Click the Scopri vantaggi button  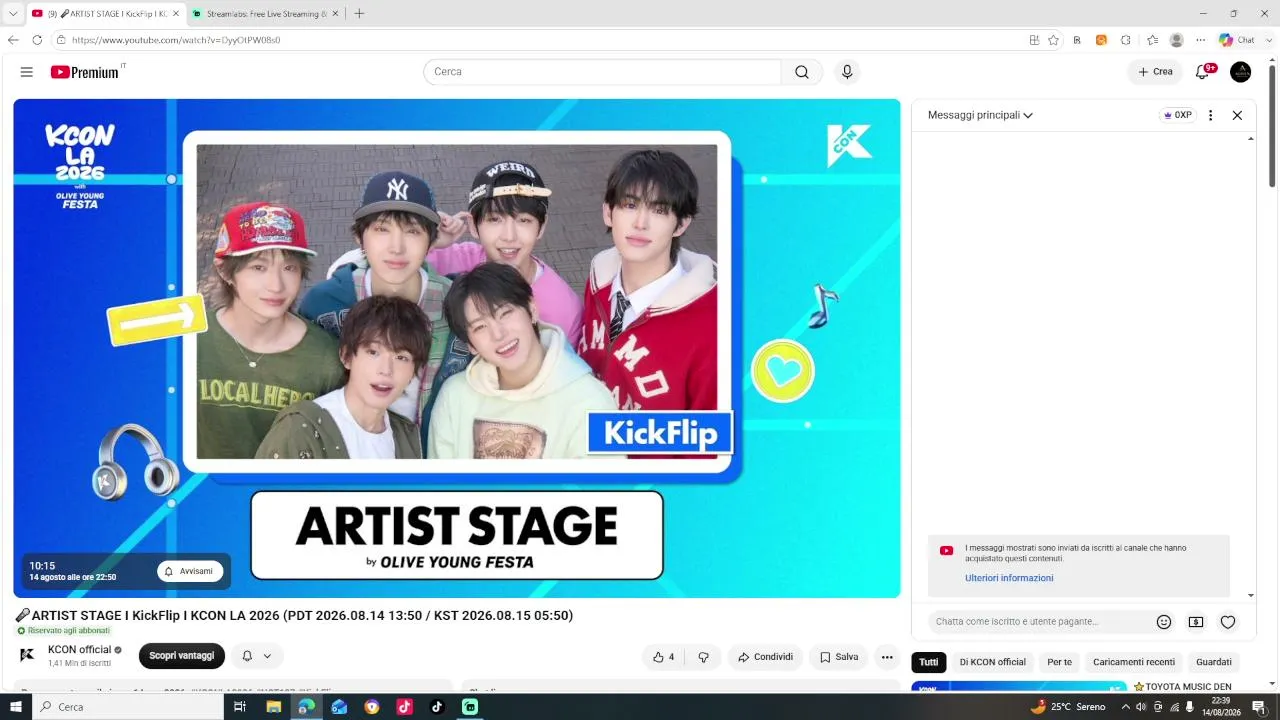tap(182, 656)
